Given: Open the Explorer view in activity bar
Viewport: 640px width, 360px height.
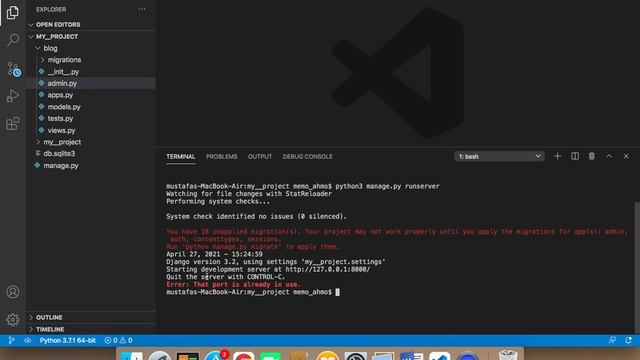Looking at the screenshot, I should pos(13,13).
